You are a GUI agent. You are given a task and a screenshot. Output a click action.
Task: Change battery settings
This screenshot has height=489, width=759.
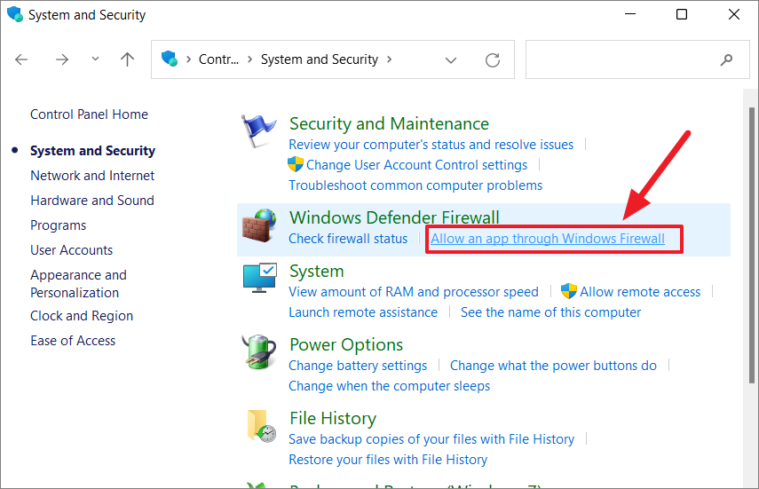pos(358,365)
